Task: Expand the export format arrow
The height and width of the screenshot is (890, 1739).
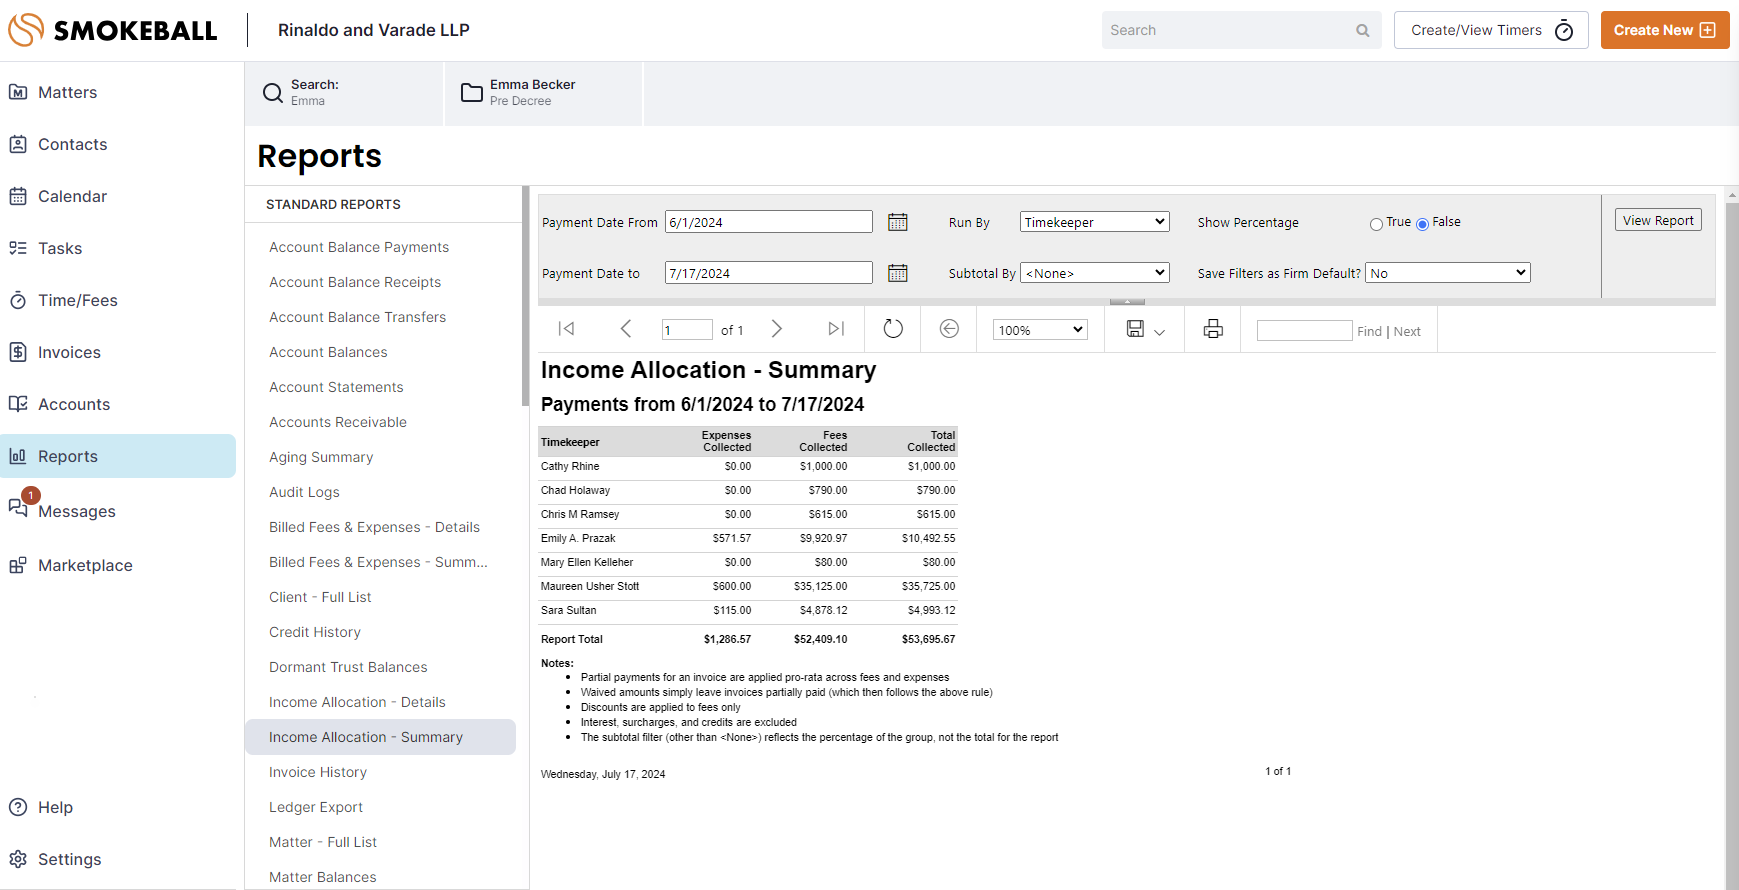Action: (x=1159, y=332)
